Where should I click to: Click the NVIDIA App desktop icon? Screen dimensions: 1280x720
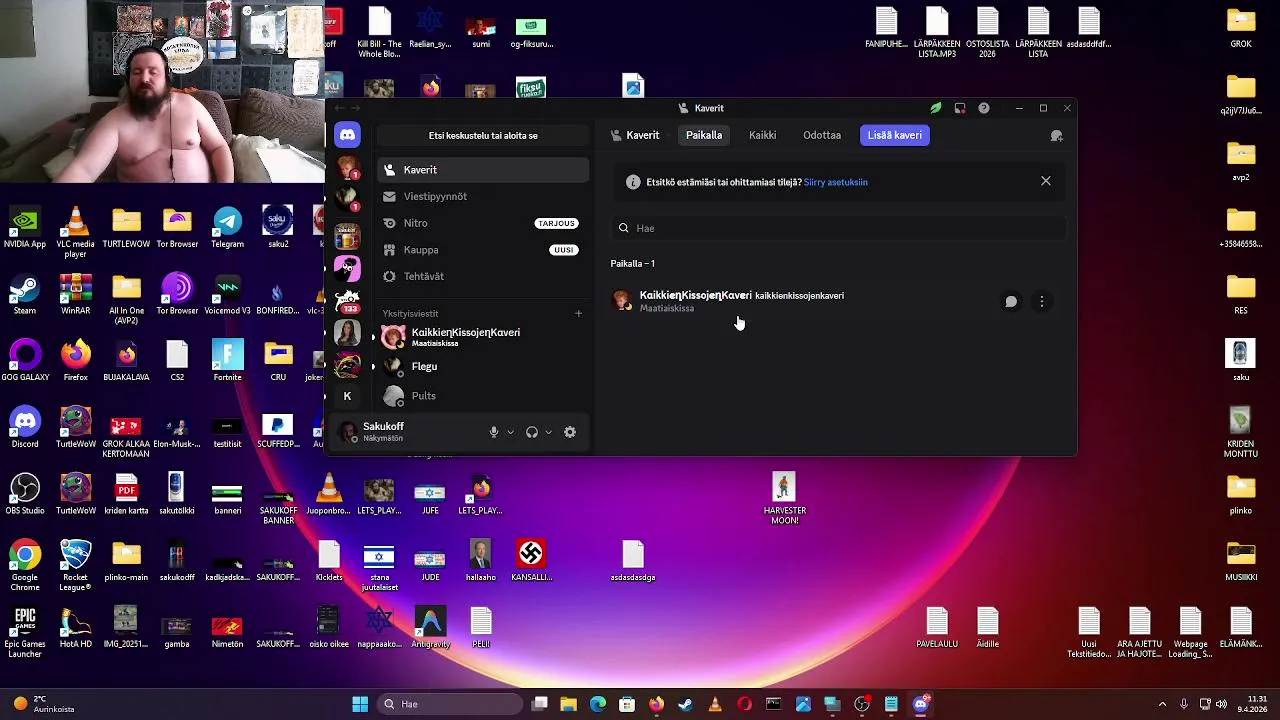25,227
